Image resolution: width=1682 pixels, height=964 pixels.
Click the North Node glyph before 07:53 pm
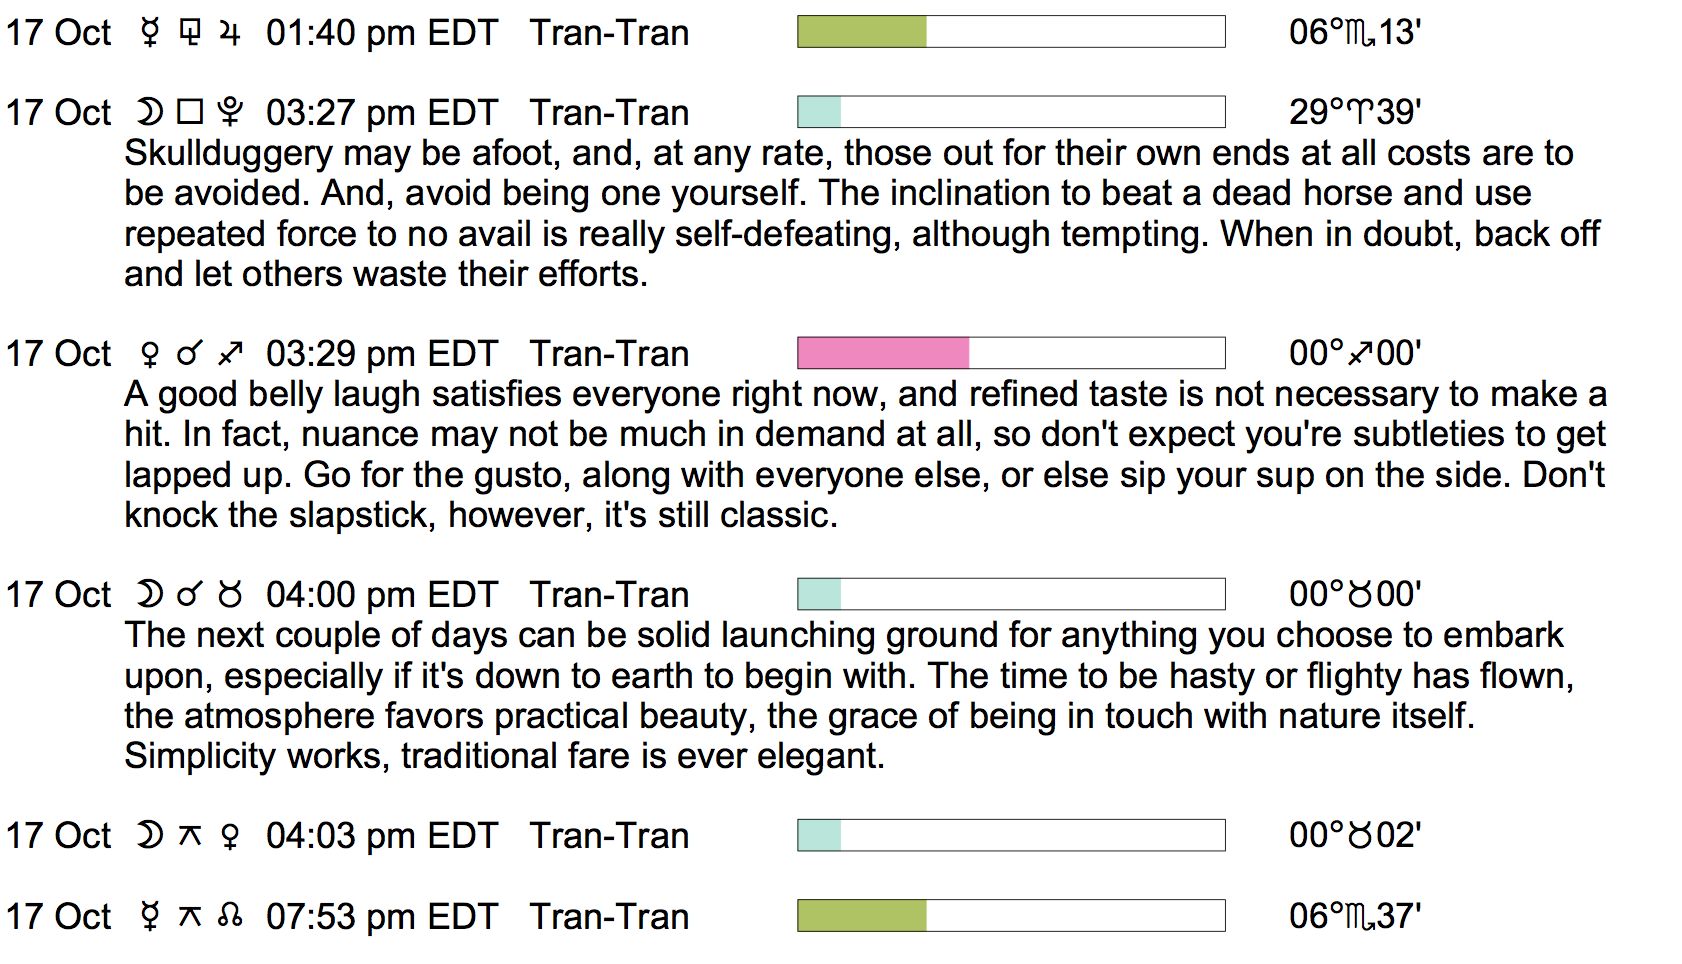[230, 916]
